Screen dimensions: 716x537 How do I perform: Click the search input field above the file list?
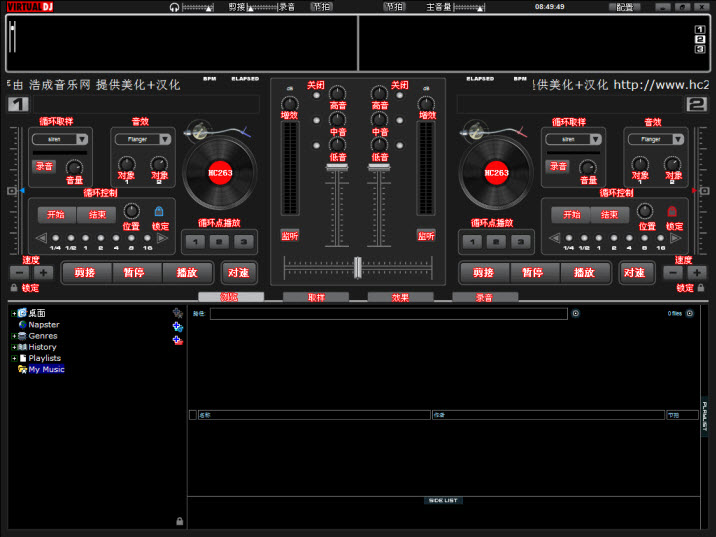(x=388, y=314)
